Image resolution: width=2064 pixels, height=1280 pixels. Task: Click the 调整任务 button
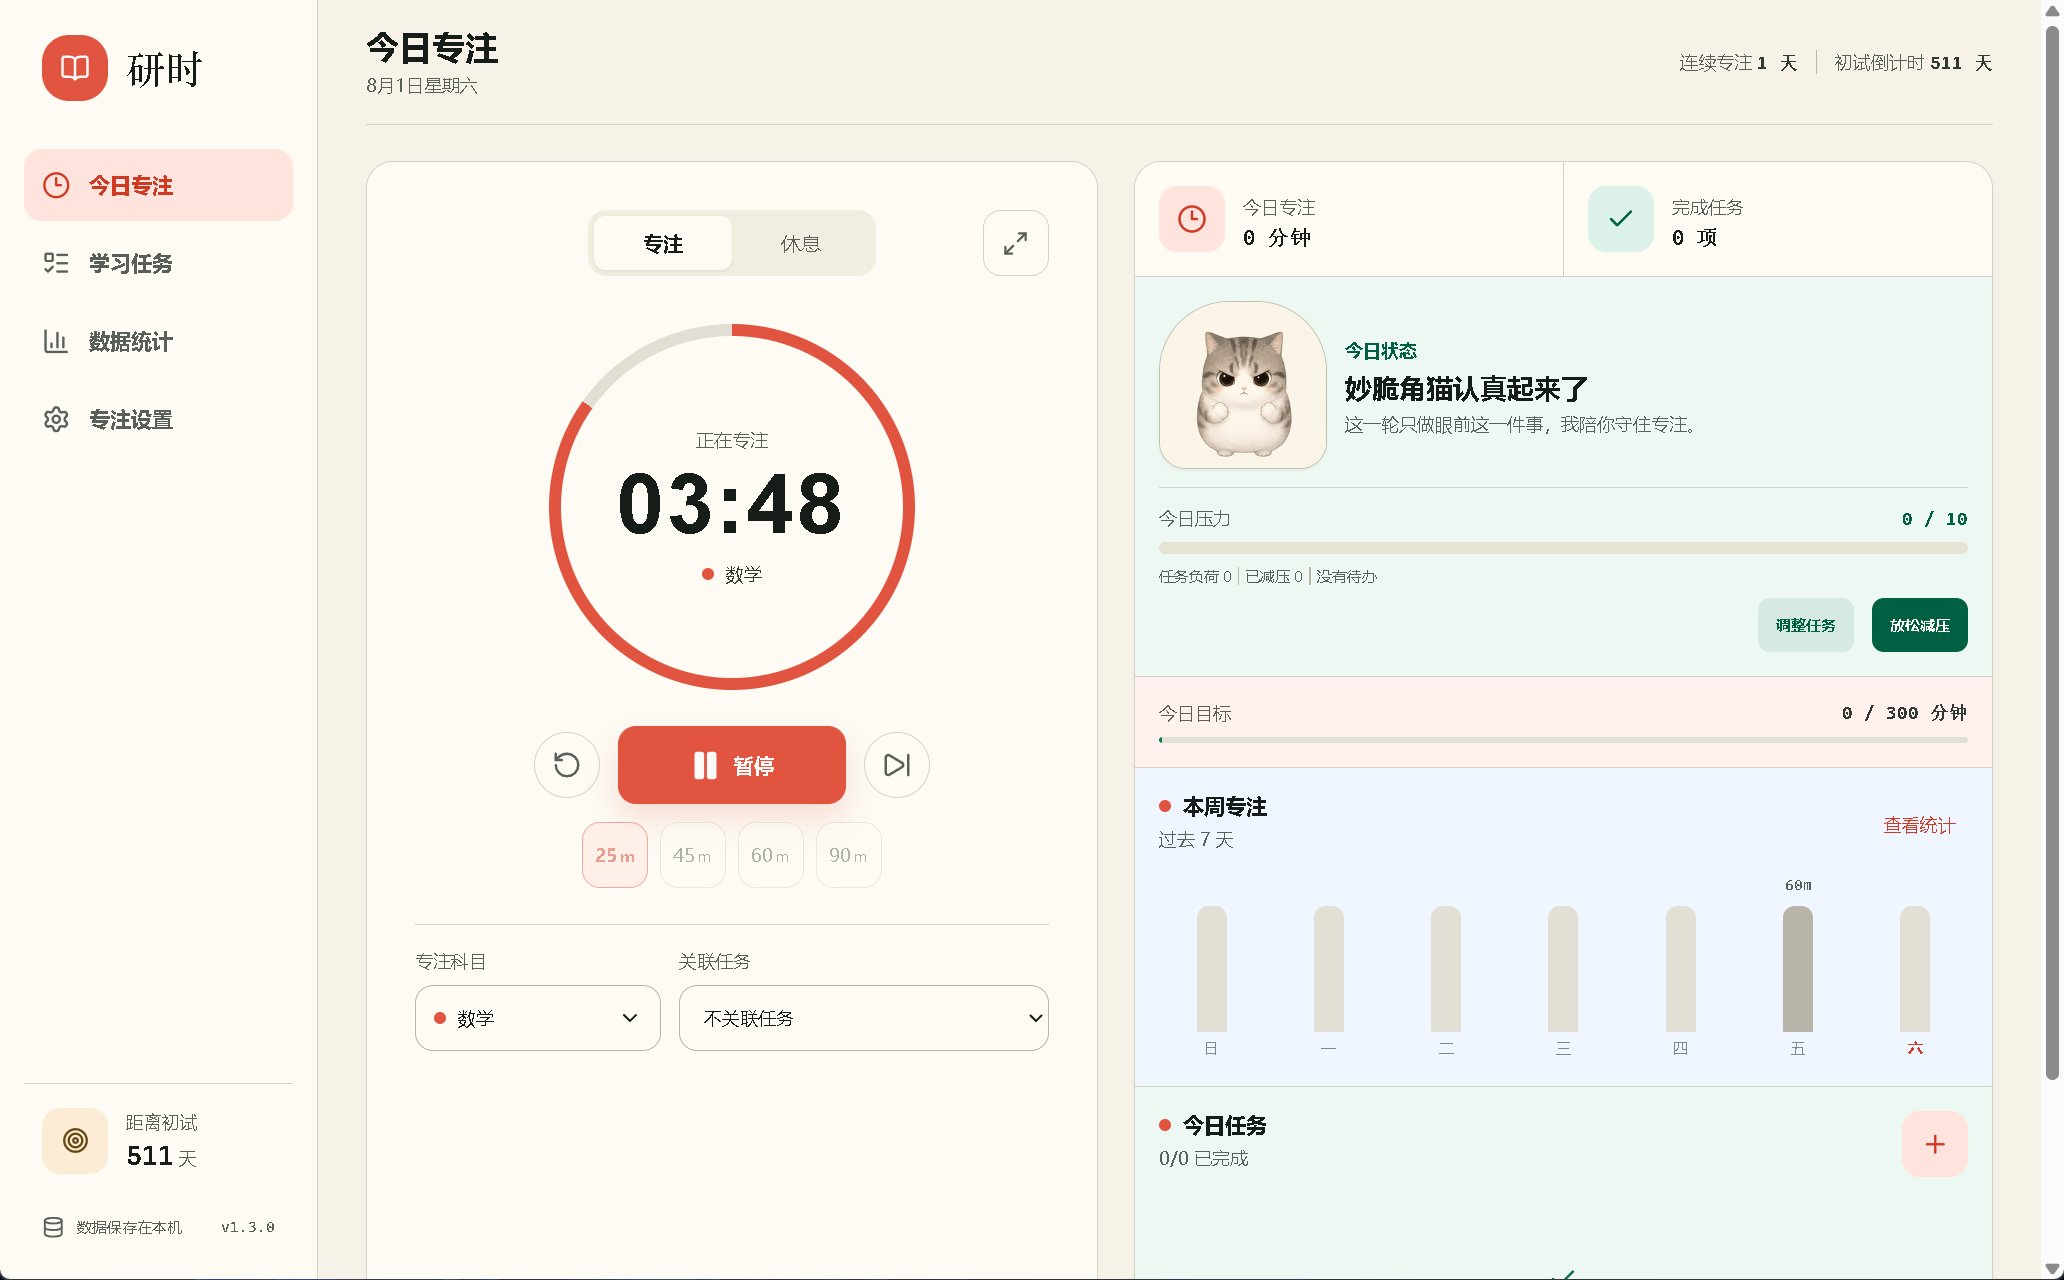(x=1806, y=625)
